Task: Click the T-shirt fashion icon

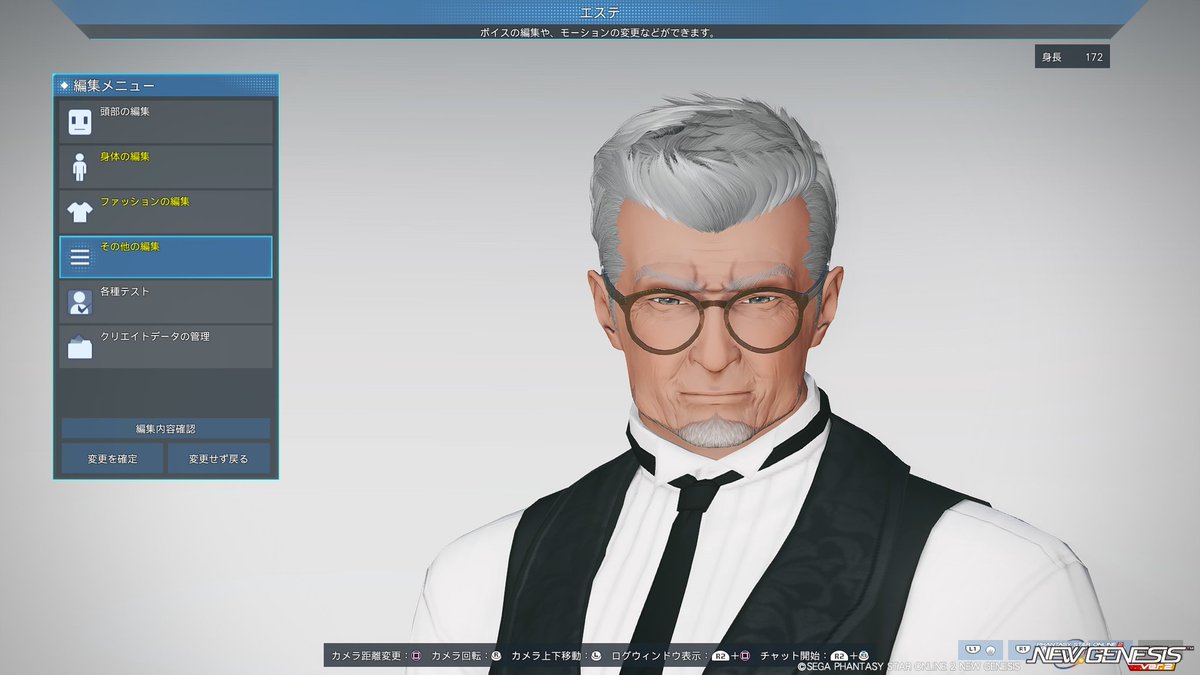Action: click(x=80, y=211)
